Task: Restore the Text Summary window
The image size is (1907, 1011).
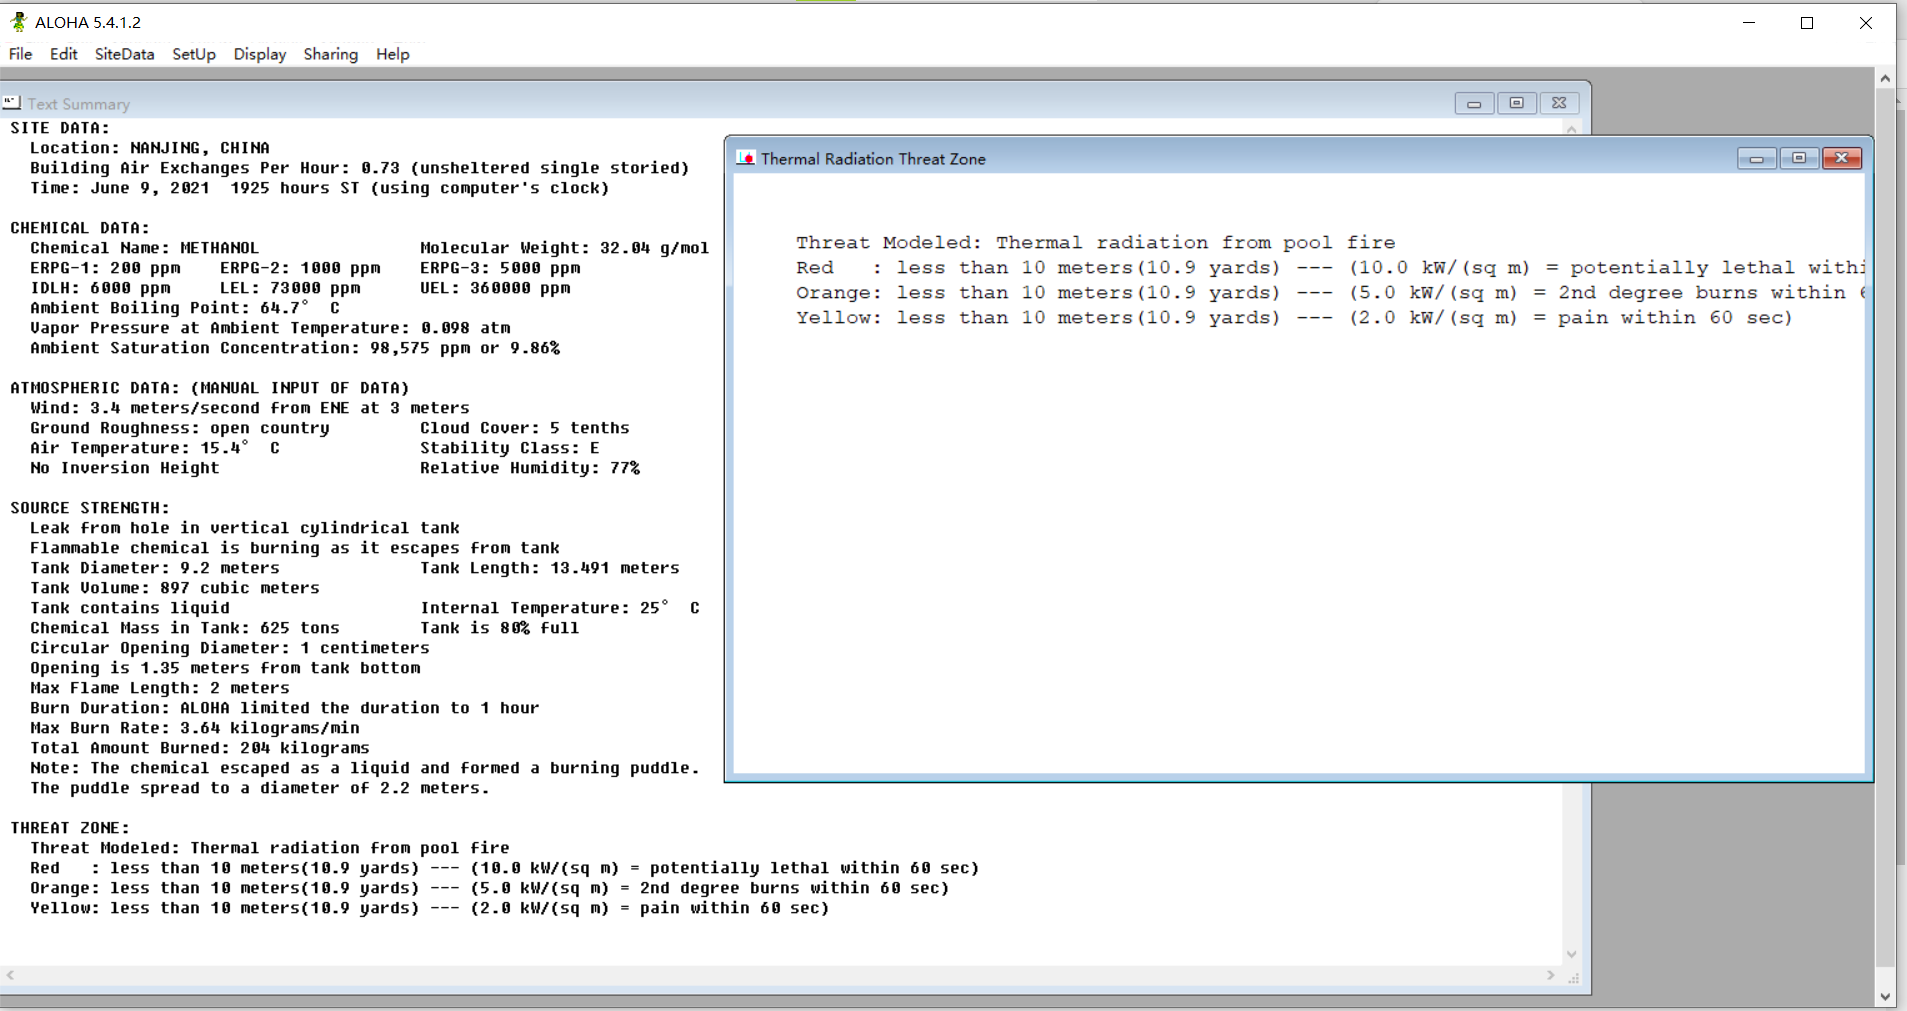Action: coord(1517,103)
